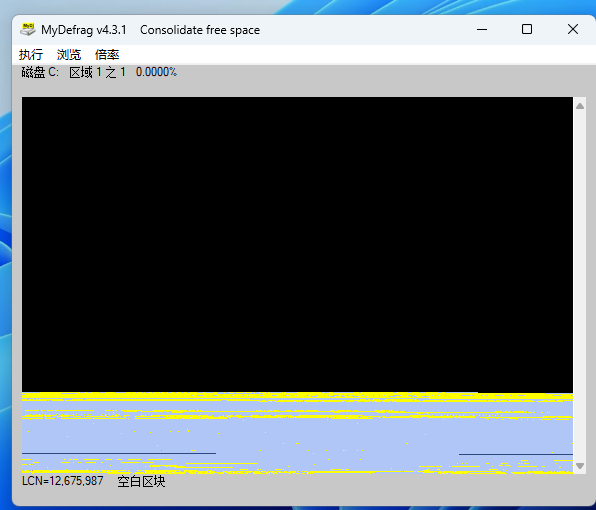Click the window title Consolidate free space
596x510 pixels.
click(200, 30)
